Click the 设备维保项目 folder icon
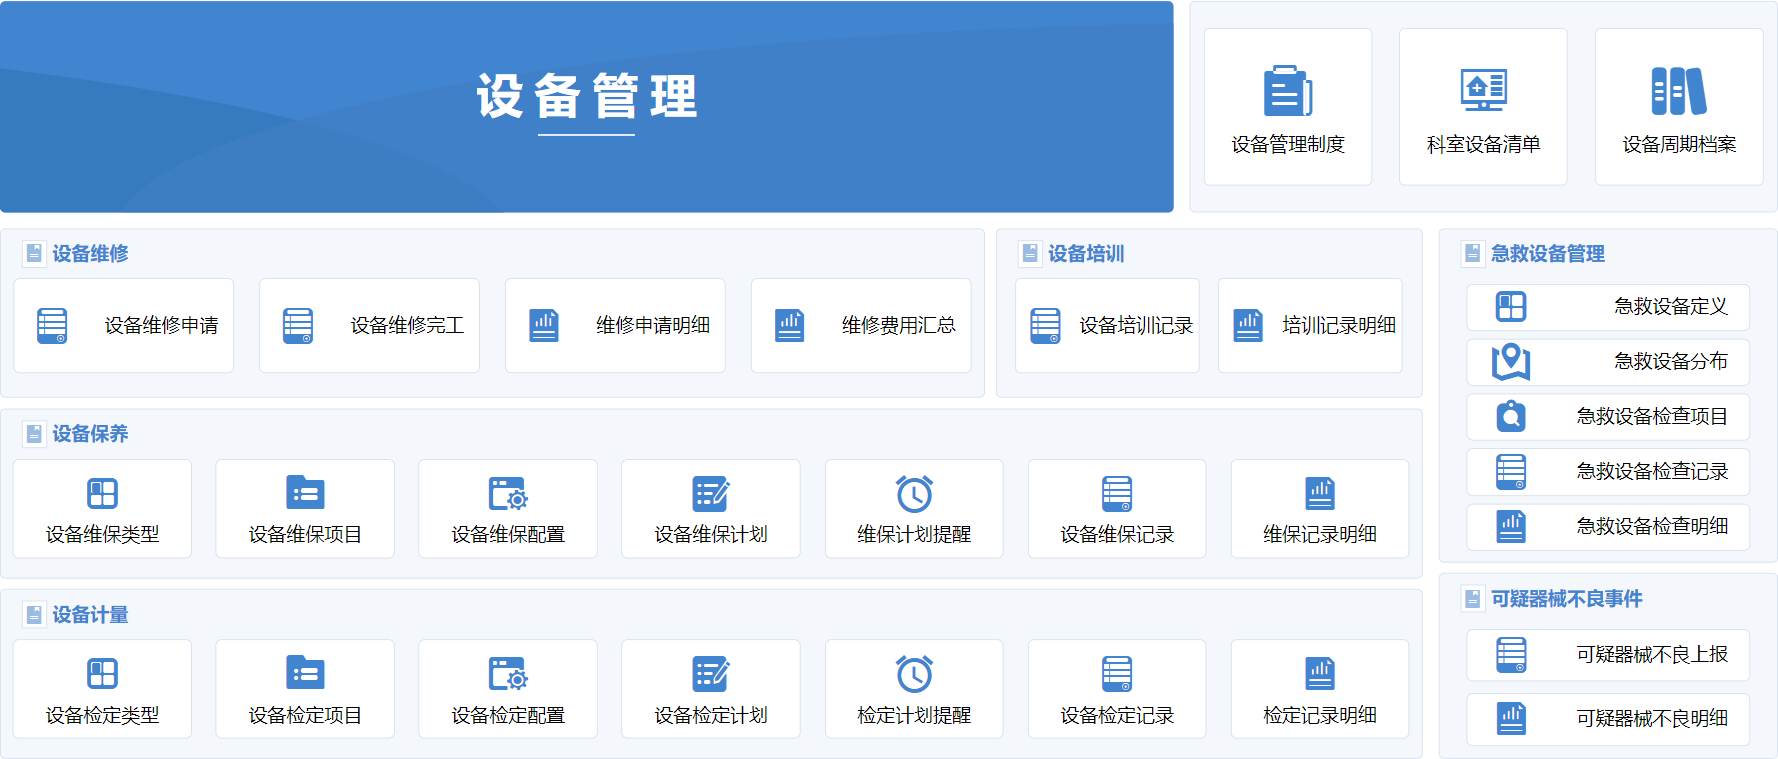The image size is (1778, 759). (305, 493)
